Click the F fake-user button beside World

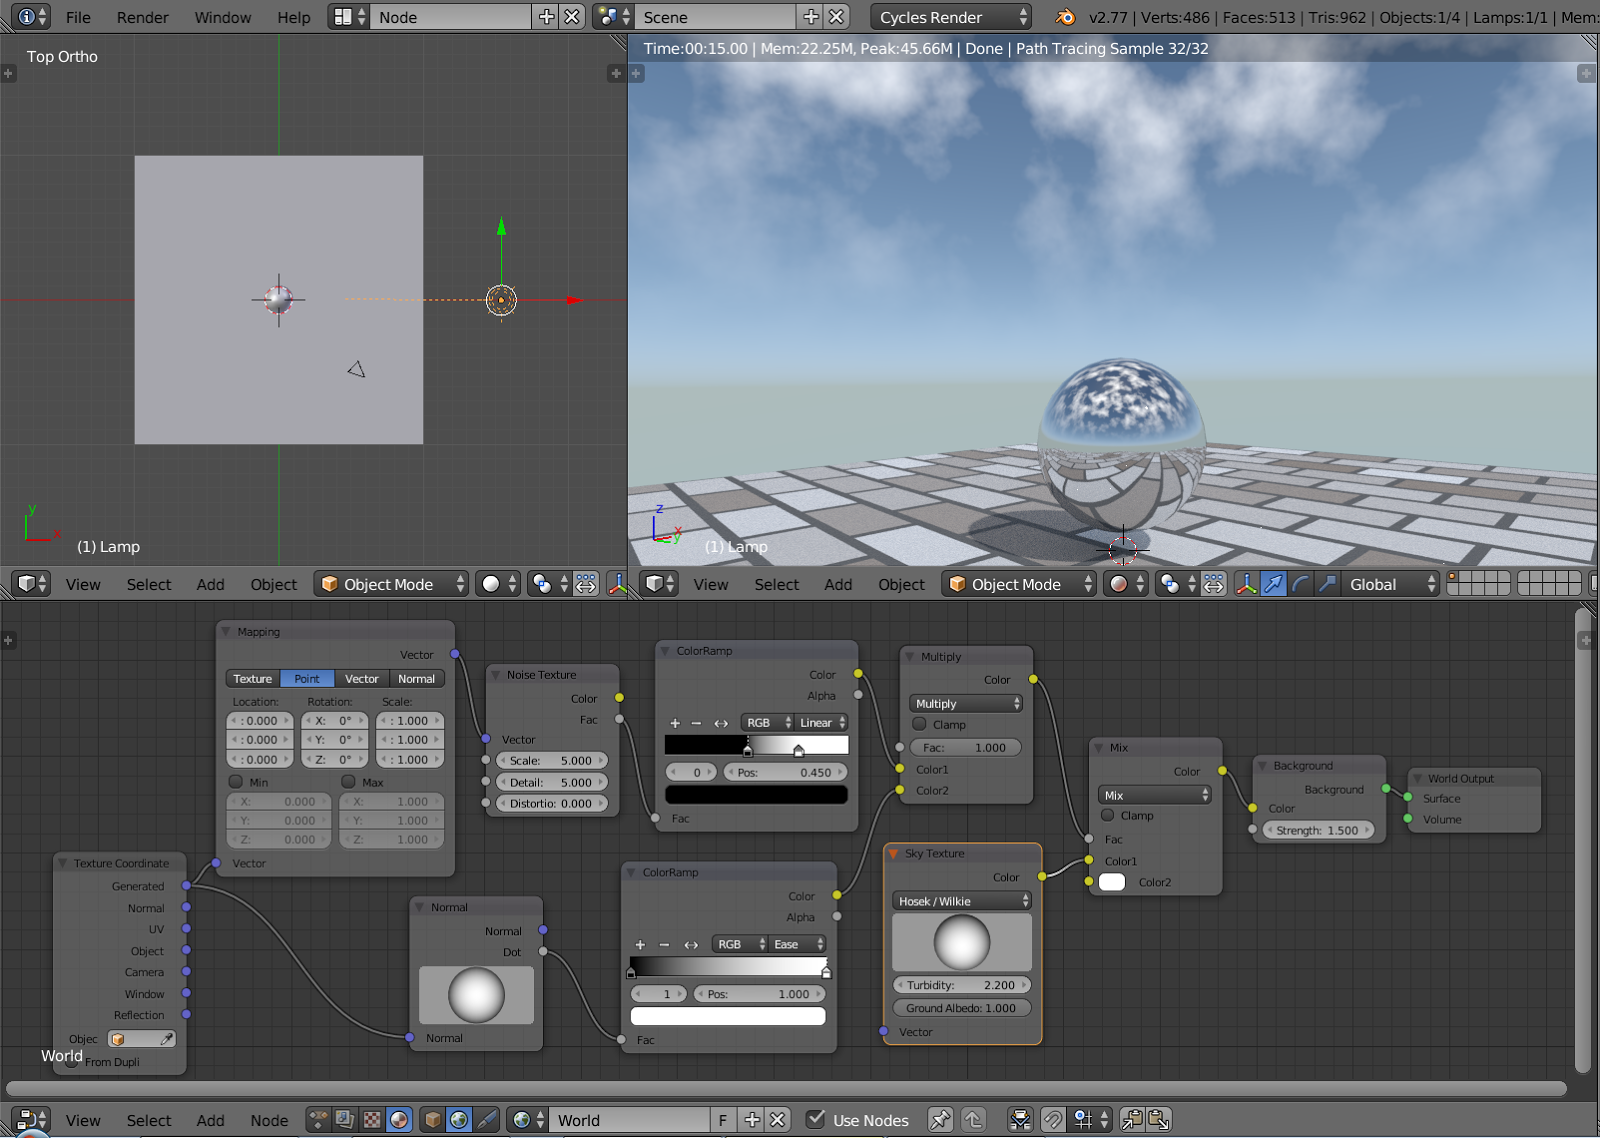click(x=722, y=1120)
